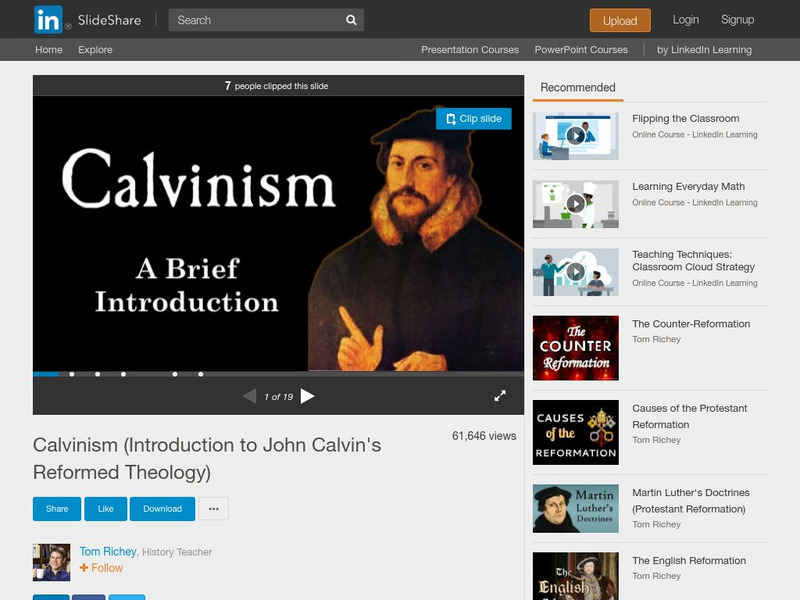Click the Share button

(57, 509)
